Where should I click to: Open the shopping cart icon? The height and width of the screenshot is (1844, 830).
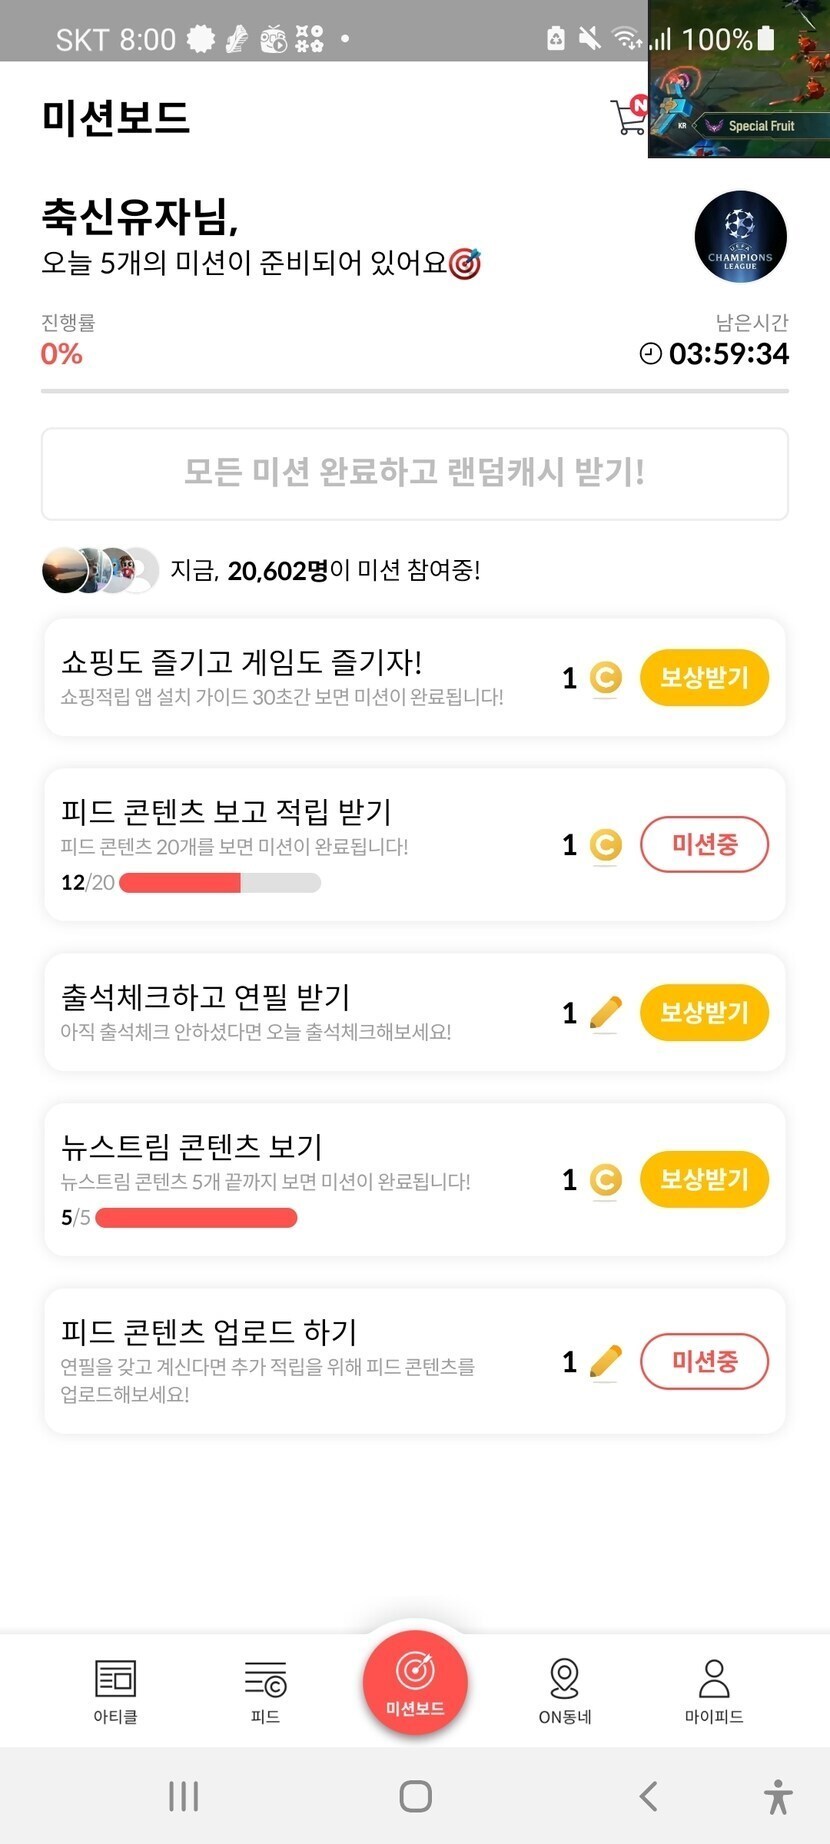[629, 116]
